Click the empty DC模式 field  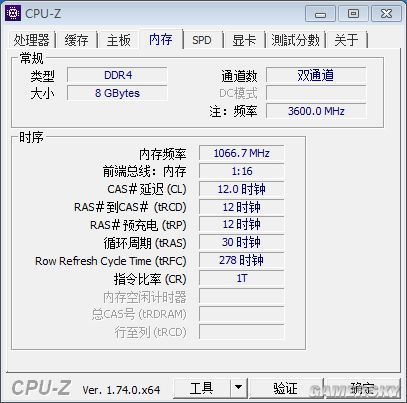(316, 93)
